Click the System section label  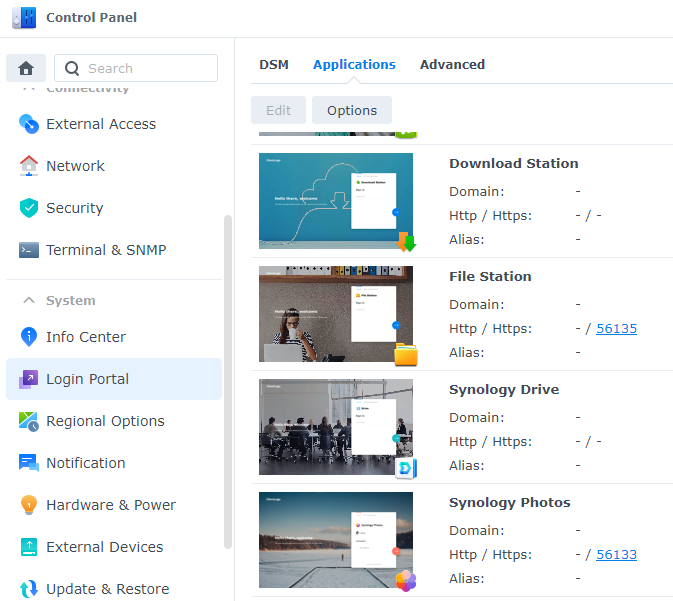point(71,300)
